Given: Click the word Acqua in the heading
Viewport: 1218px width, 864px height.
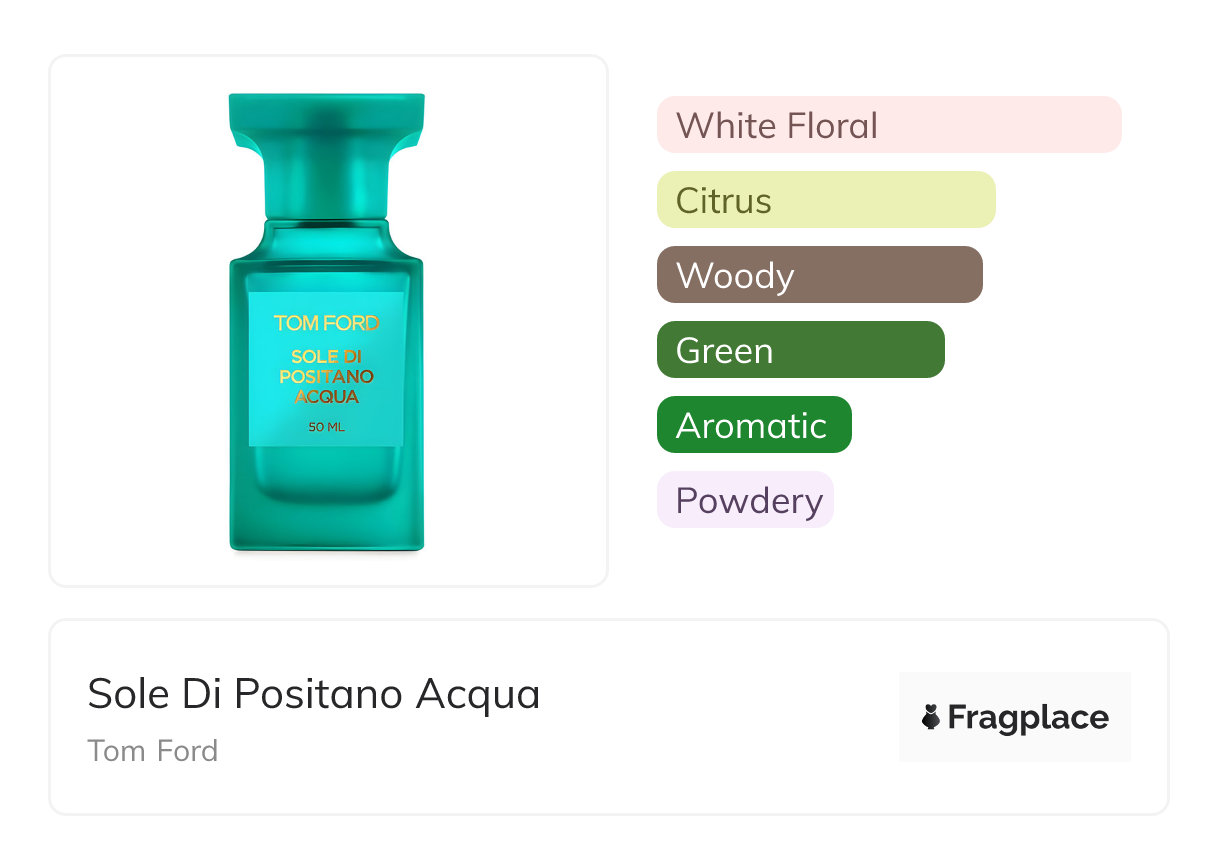Looking at the screenshot, I should click(478, 693).
